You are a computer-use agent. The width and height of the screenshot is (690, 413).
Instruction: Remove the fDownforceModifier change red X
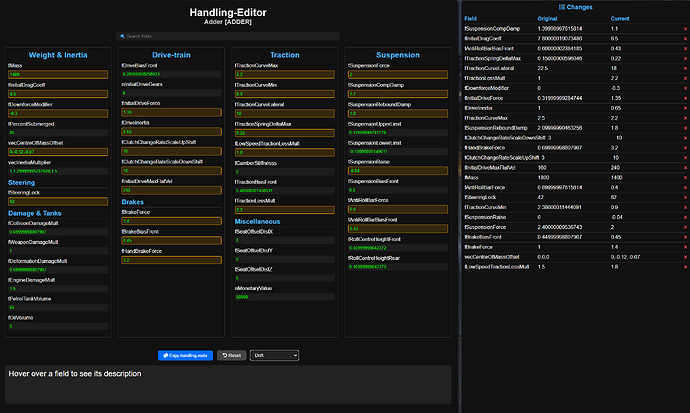pos(685,88)
